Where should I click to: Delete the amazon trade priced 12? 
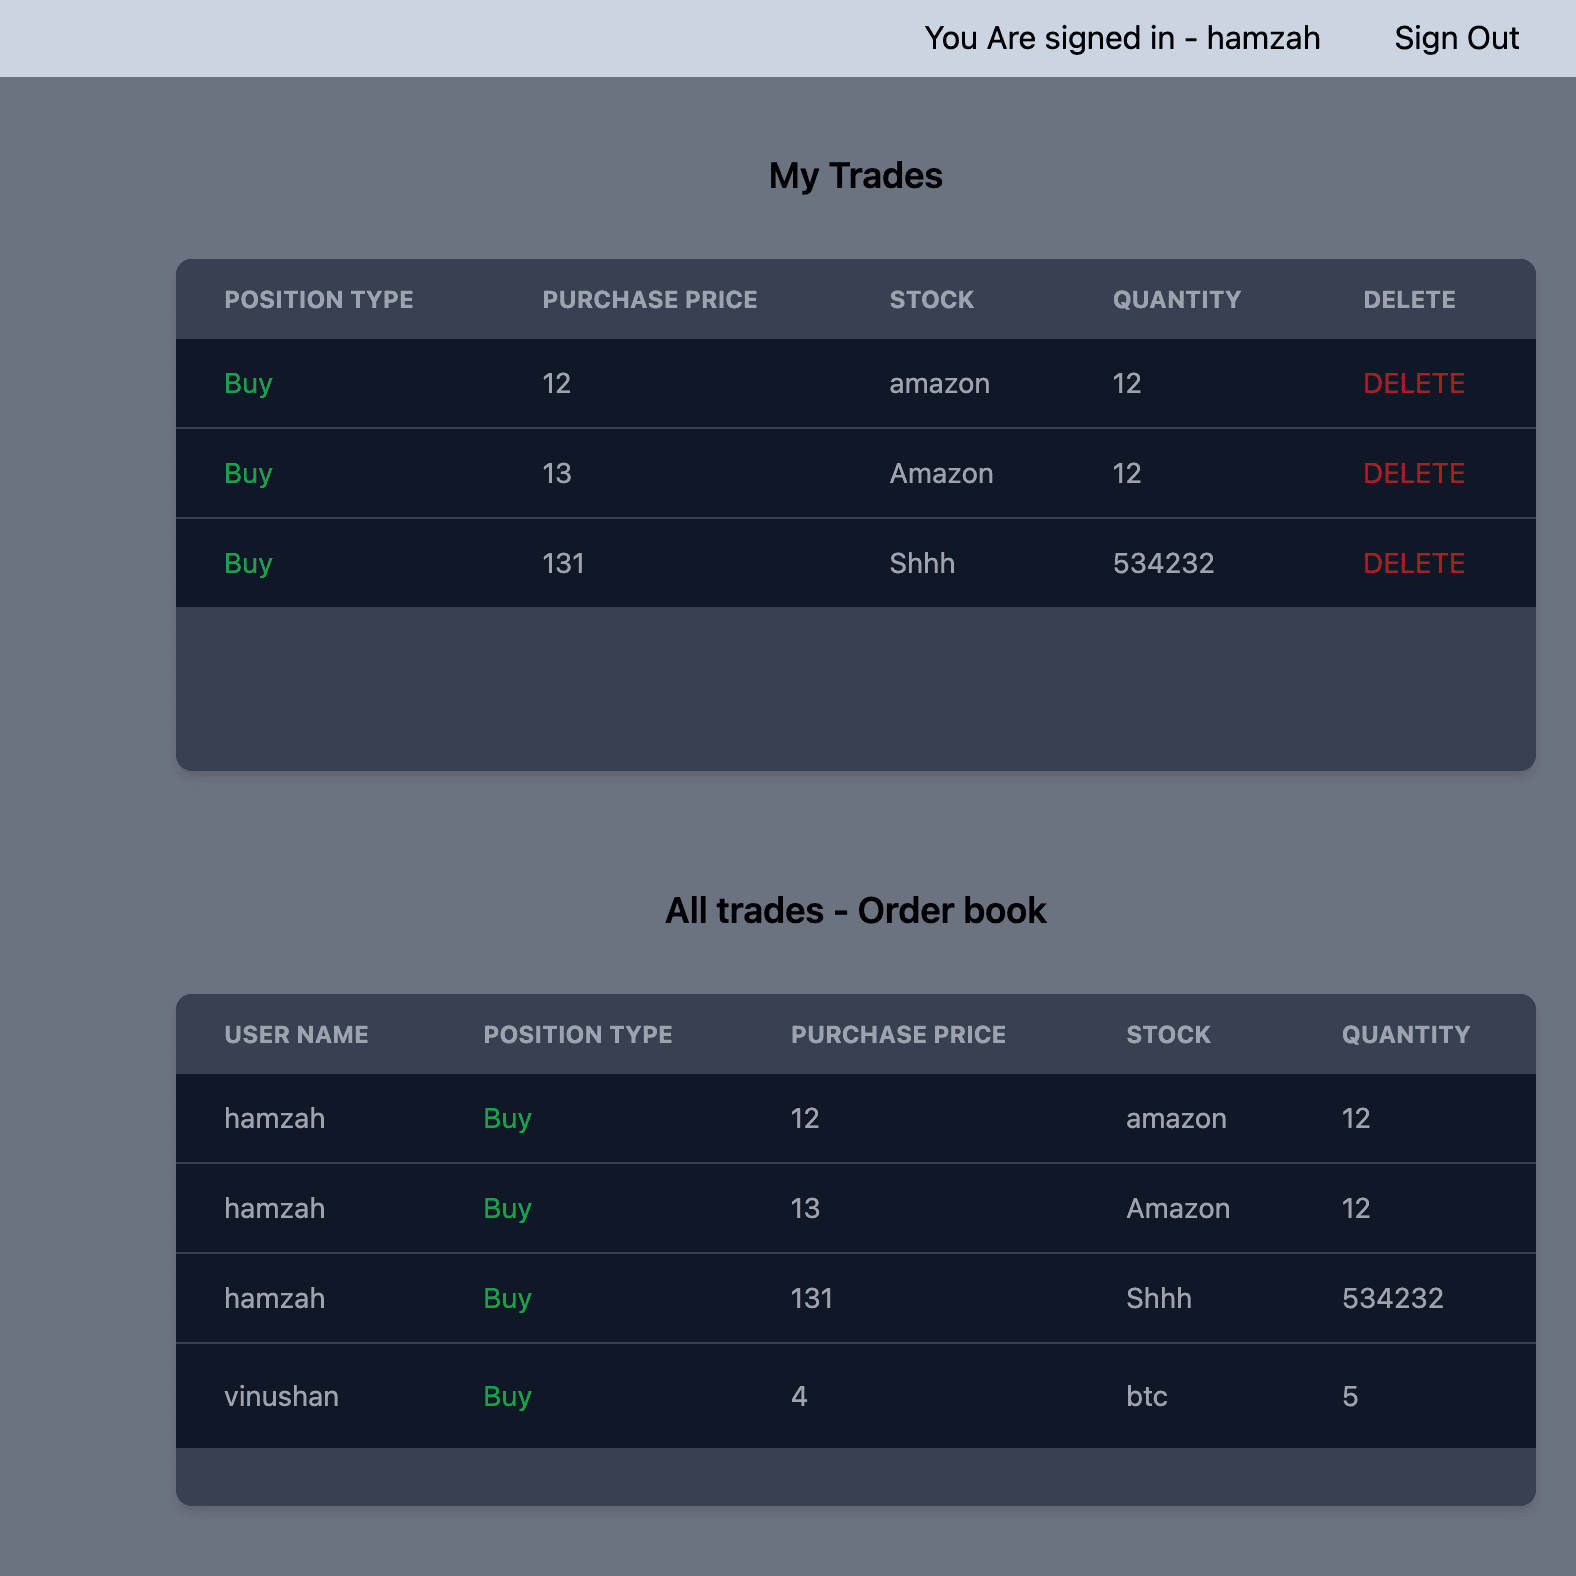point(1414,383)
